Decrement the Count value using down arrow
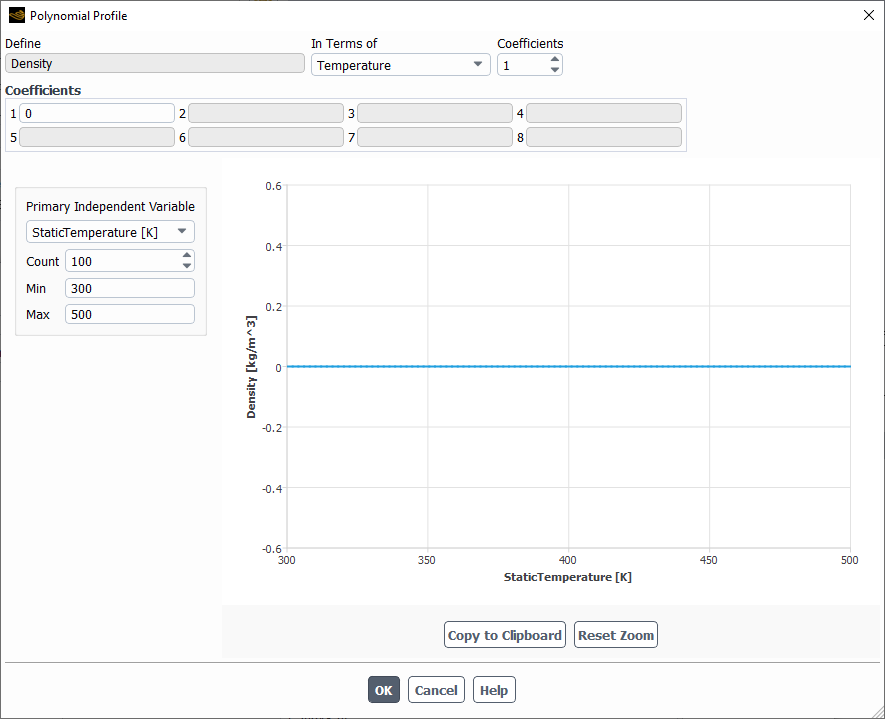 (187, 266)
